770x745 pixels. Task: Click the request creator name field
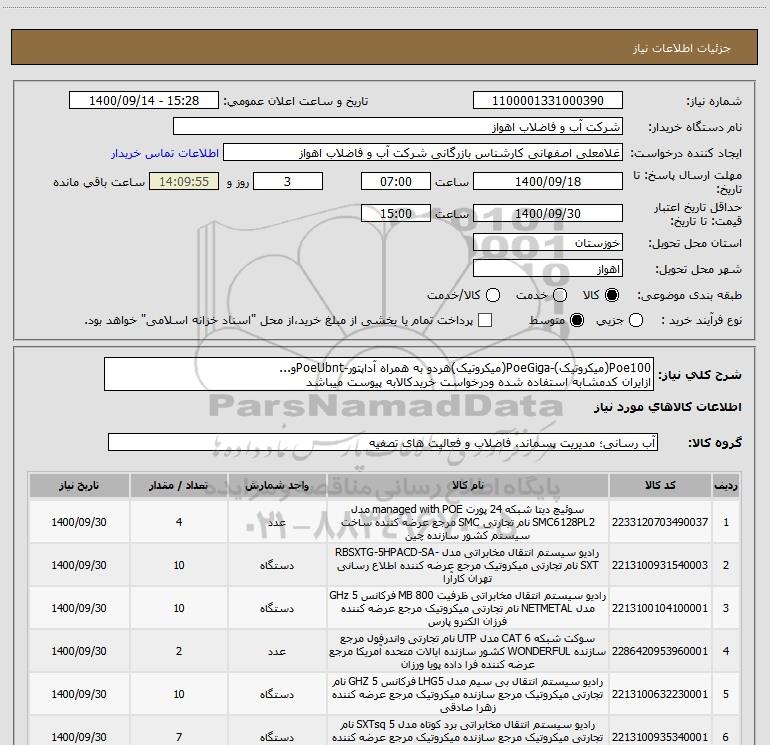pos(423,153)
